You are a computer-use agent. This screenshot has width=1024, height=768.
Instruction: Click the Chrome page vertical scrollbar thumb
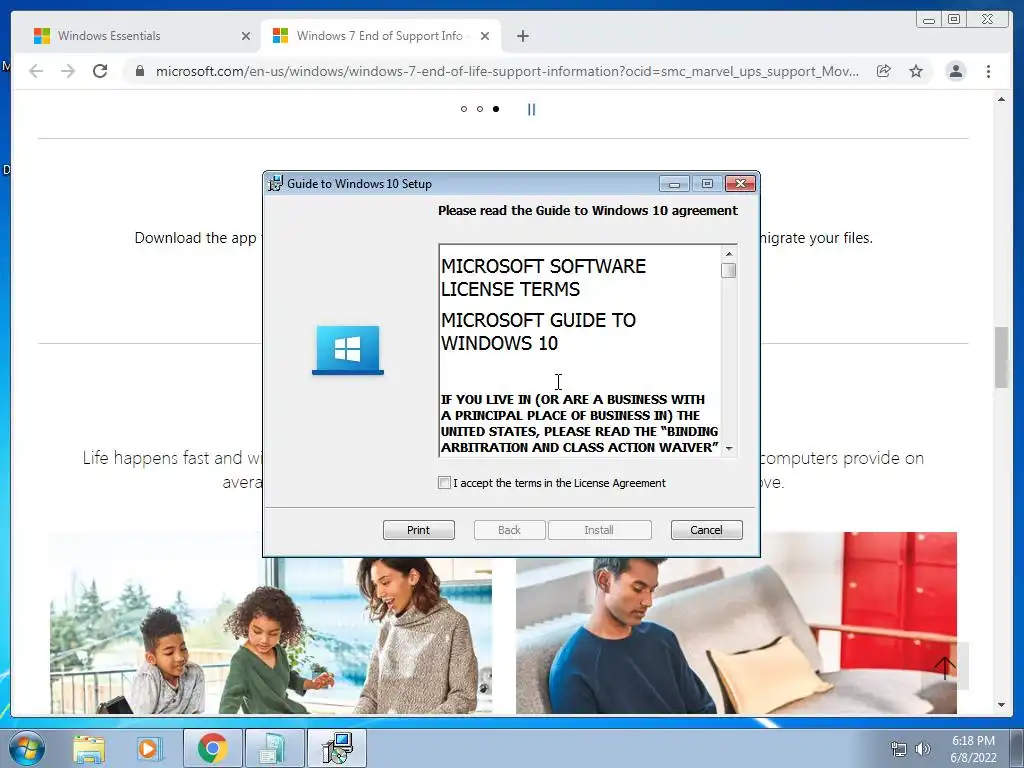pos(1002,357)
